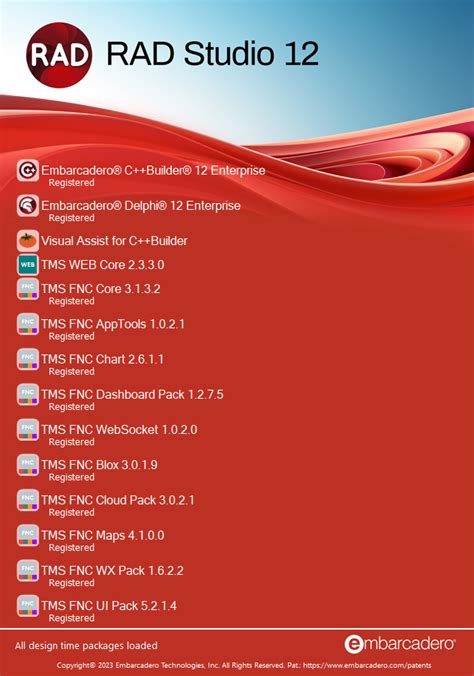Viewport: 474px width, 676px height.
Task: Click the TMS FNC Chart icon
Action: (x=28, y=360)
